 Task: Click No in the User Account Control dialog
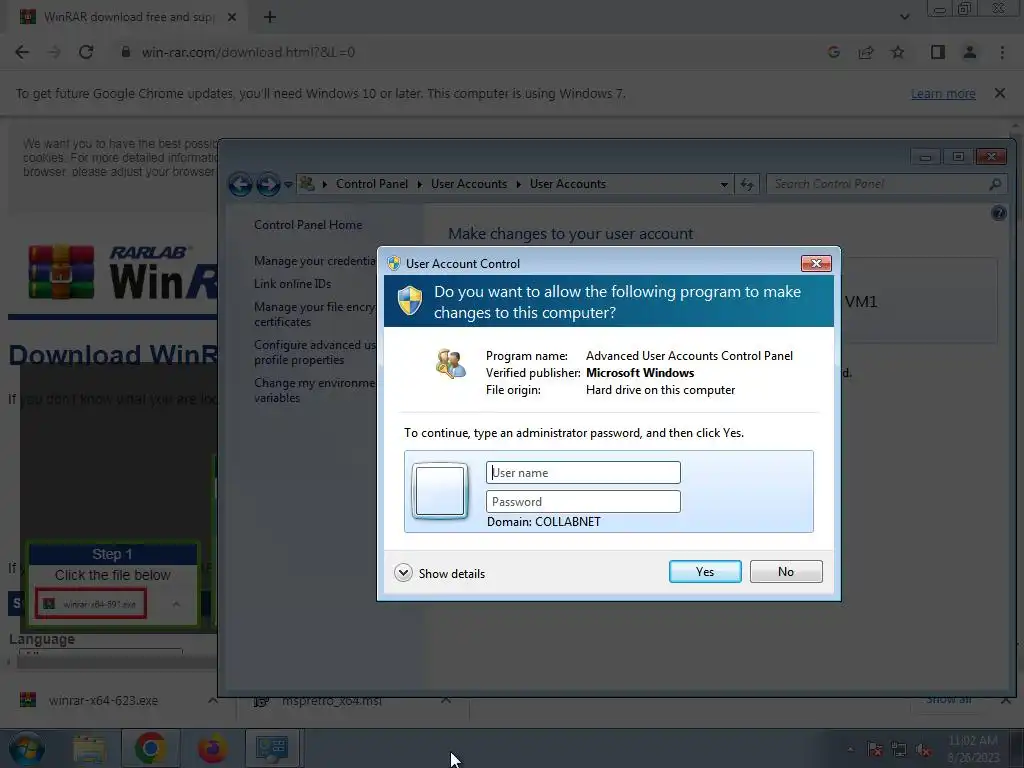point(786,571)
